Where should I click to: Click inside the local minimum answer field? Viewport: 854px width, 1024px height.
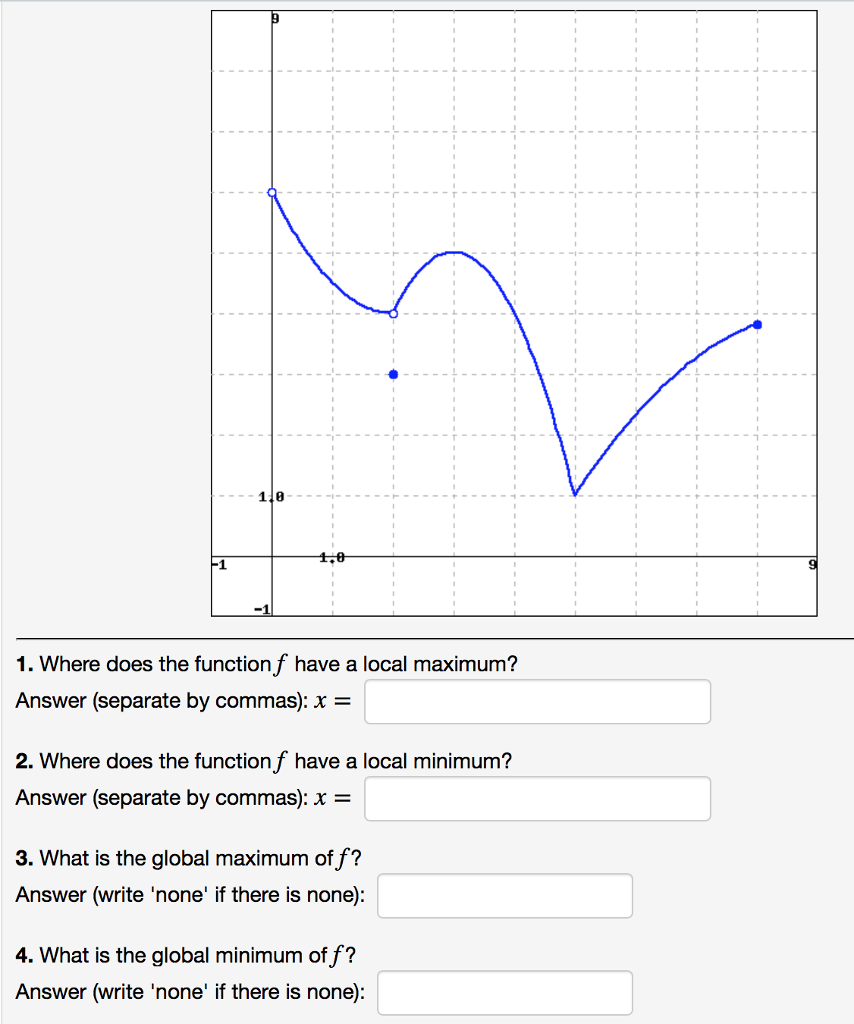537,798
